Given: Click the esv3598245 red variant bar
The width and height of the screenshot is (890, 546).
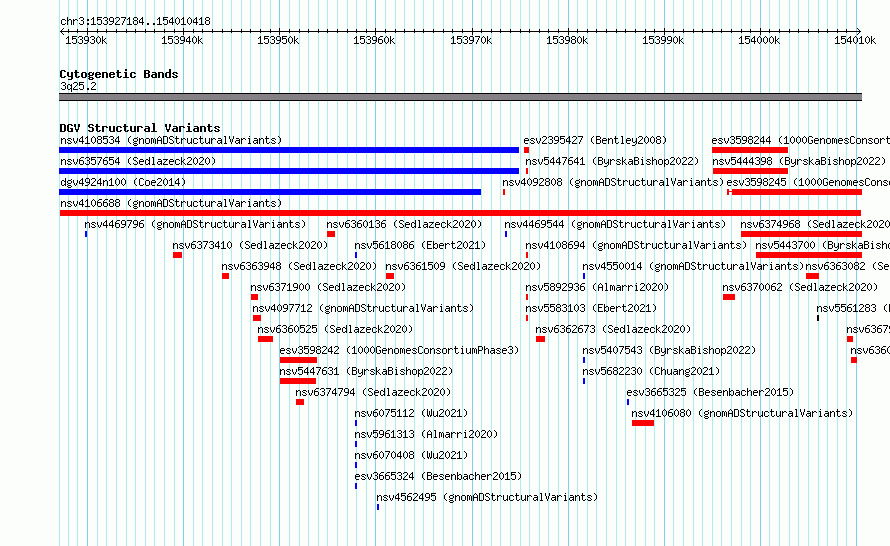Looking at the screenshot, I should (795, 192).
